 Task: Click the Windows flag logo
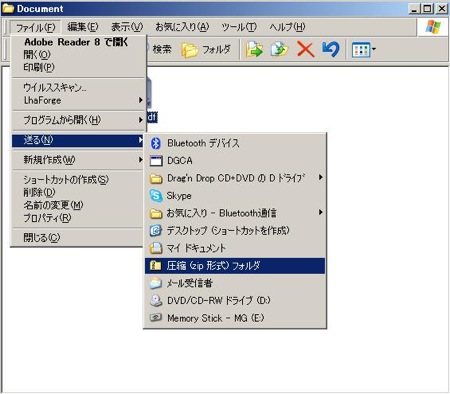coord(433,27)
